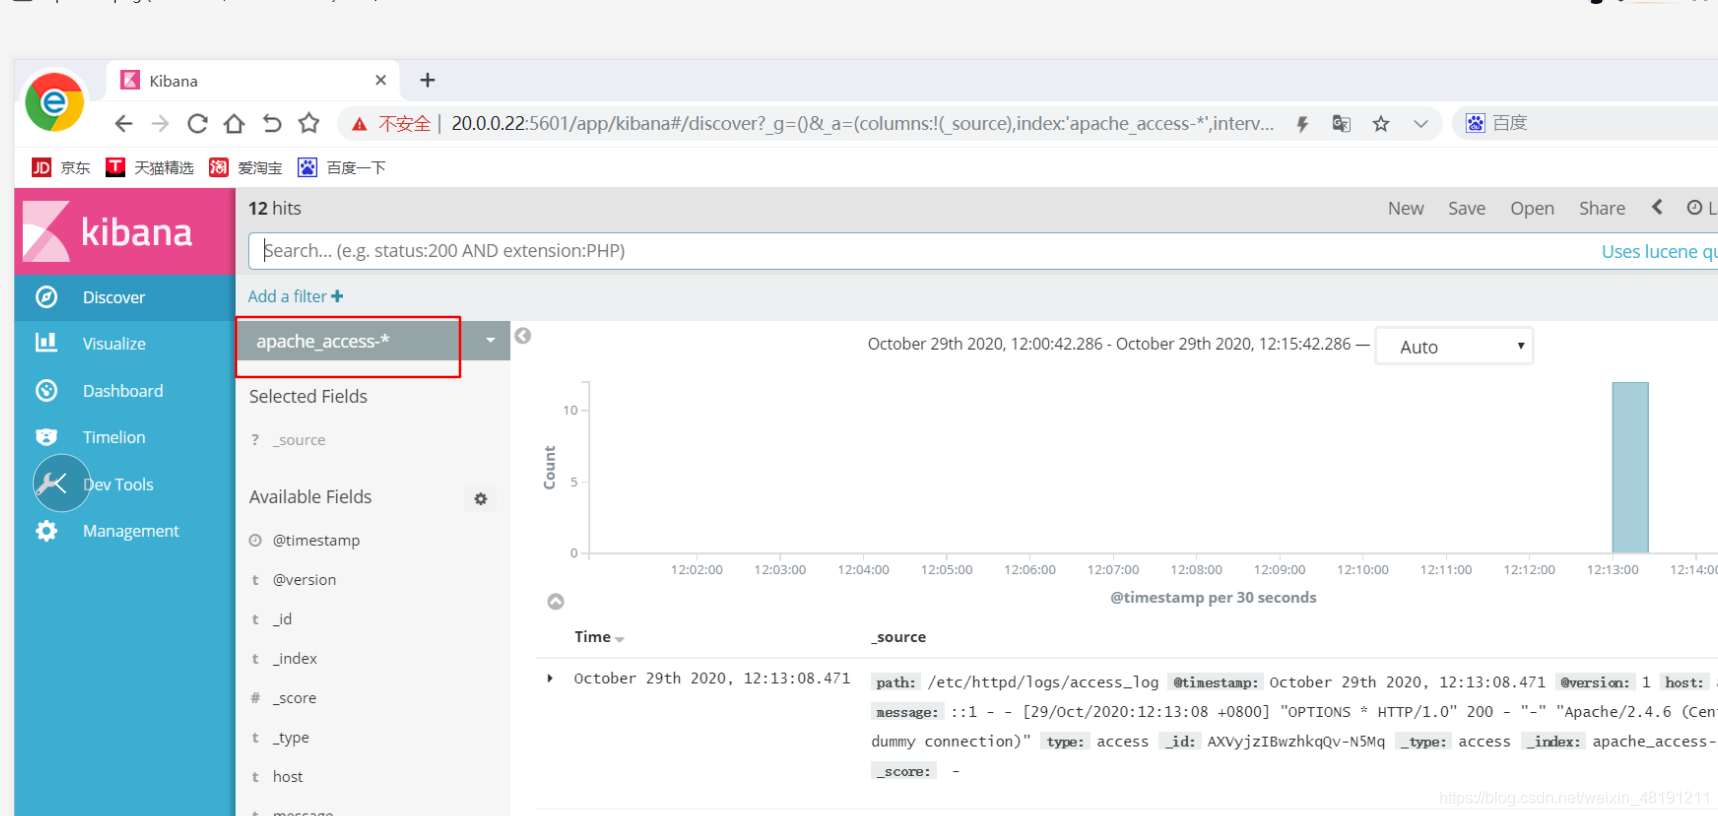The width and height of the screenshot is (1718, 816).
Task: Open the Uses lucene query link
Action: click(x=1659, y=251)
